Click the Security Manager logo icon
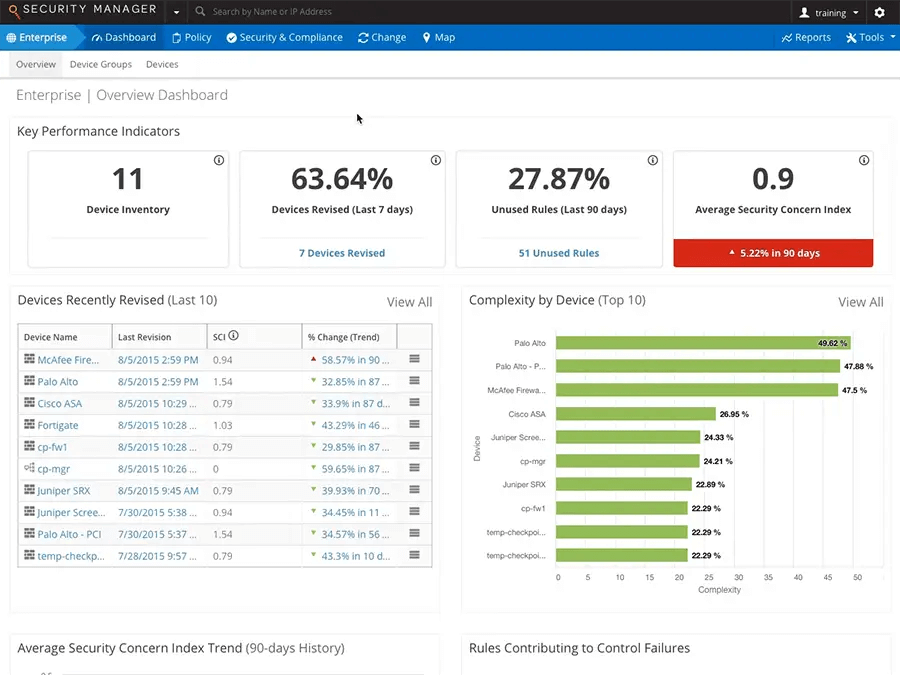 [x=13, y=12]
